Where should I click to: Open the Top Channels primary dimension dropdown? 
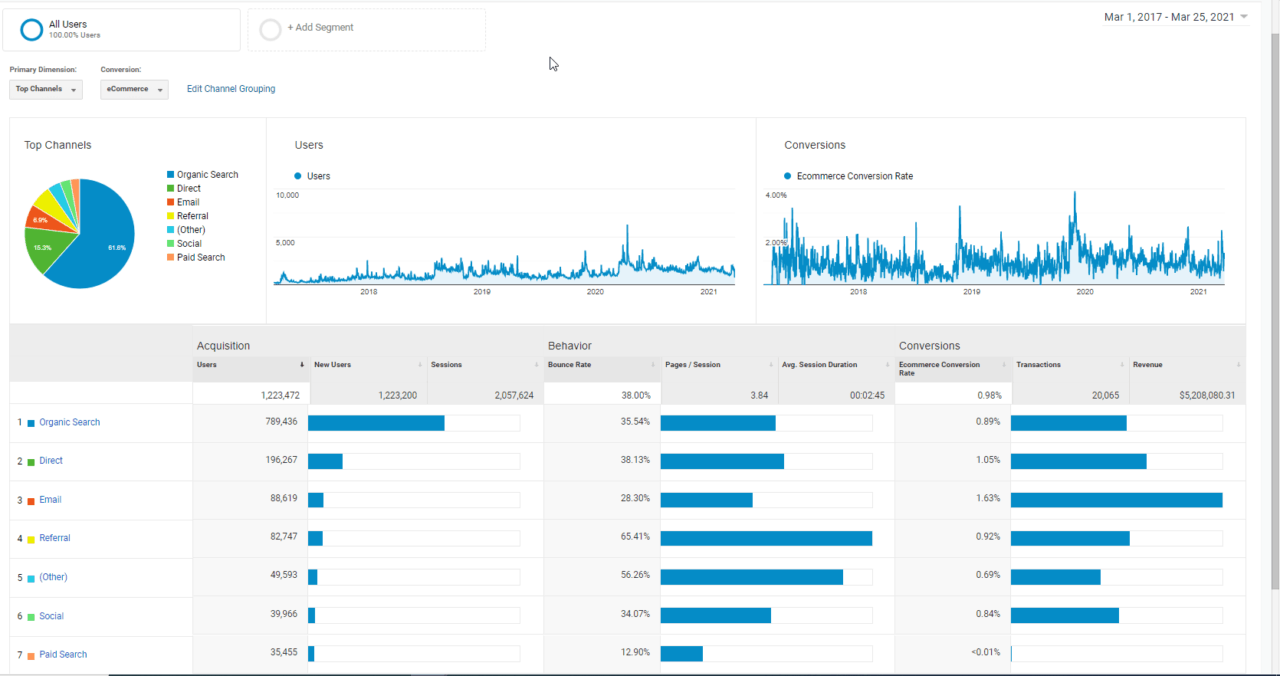click(x=46, y=89)
